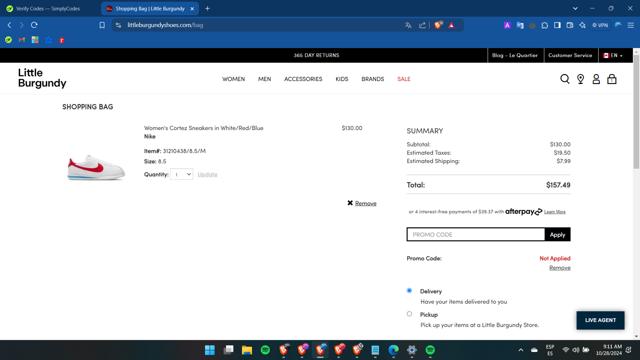640x360 pixels.
Task: Click the browser address bar URL
Action: [x=165, y=25]
